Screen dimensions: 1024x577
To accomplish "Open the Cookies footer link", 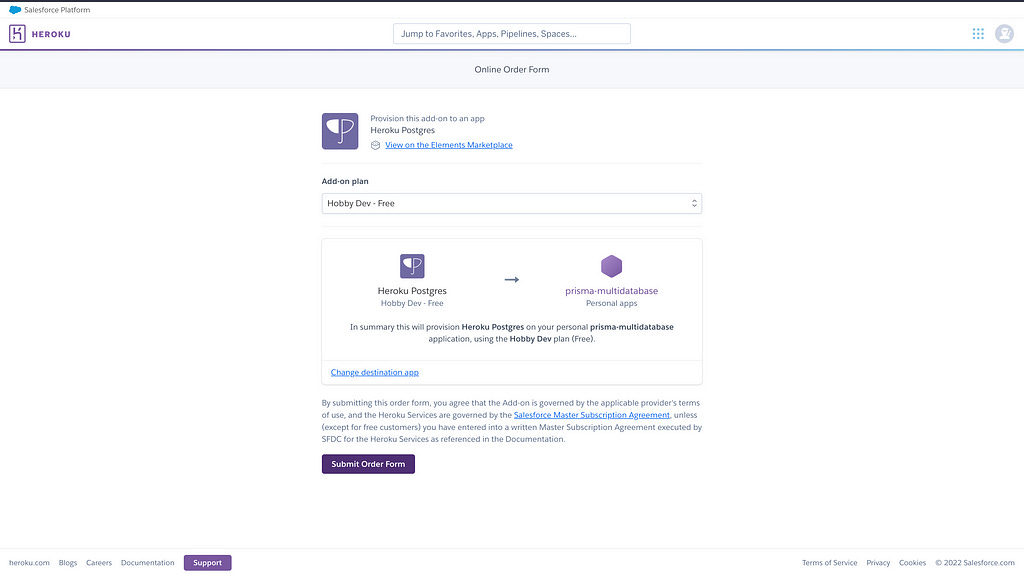I will (x=912, y=563).
